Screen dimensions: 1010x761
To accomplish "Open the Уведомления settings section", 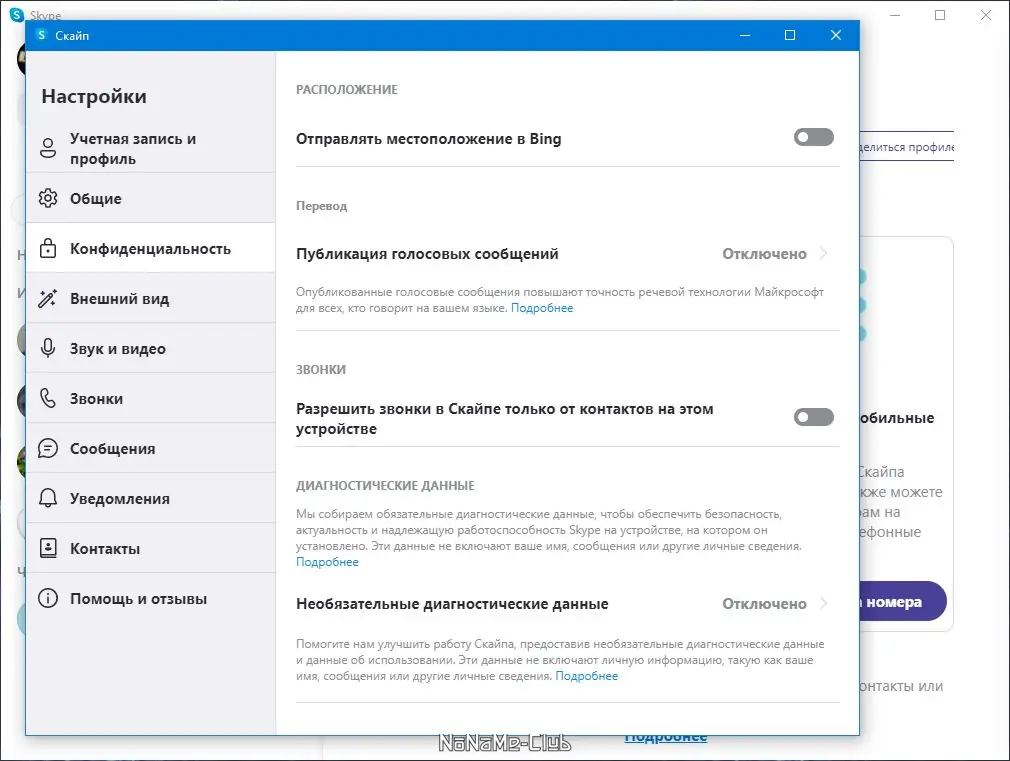I will pos(151,498).
